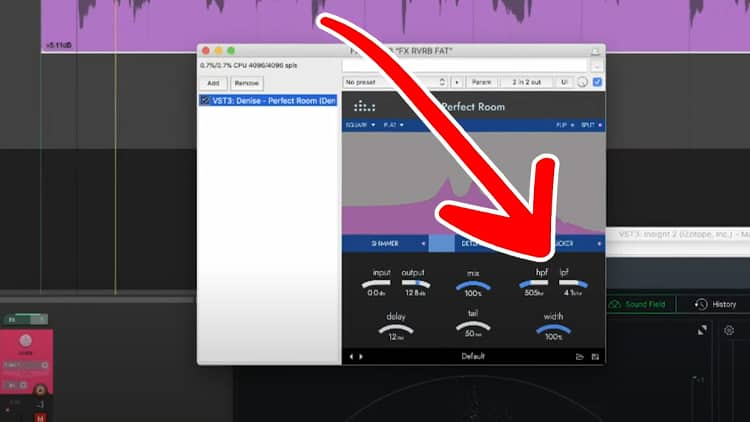The width and height of the screenshot is (750, 422).
Task: Save preset with disk icon
Action: [595, 356]
